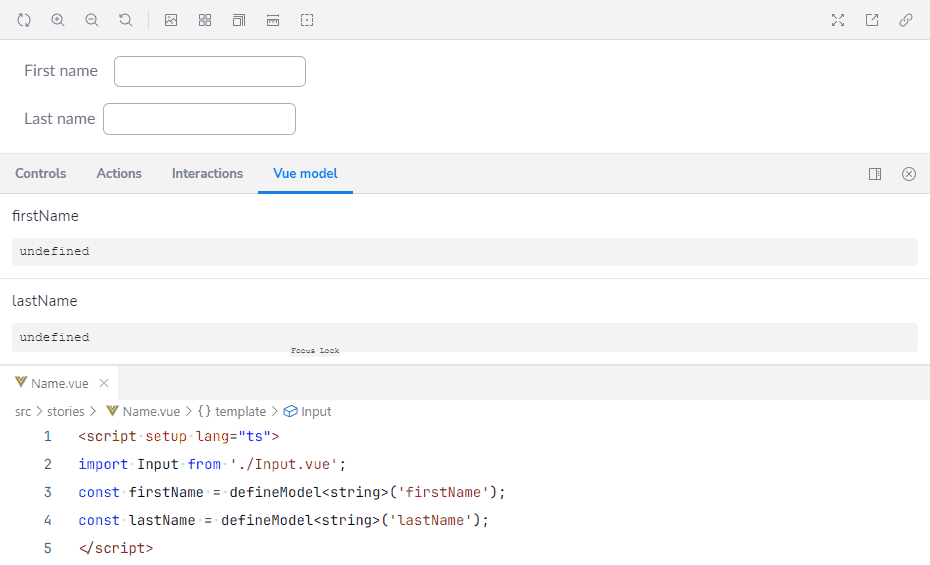Image resolution: width=930 pixels, height=565 pixels.
Task: Click the Last name label
Action: [x=59, y=119]
